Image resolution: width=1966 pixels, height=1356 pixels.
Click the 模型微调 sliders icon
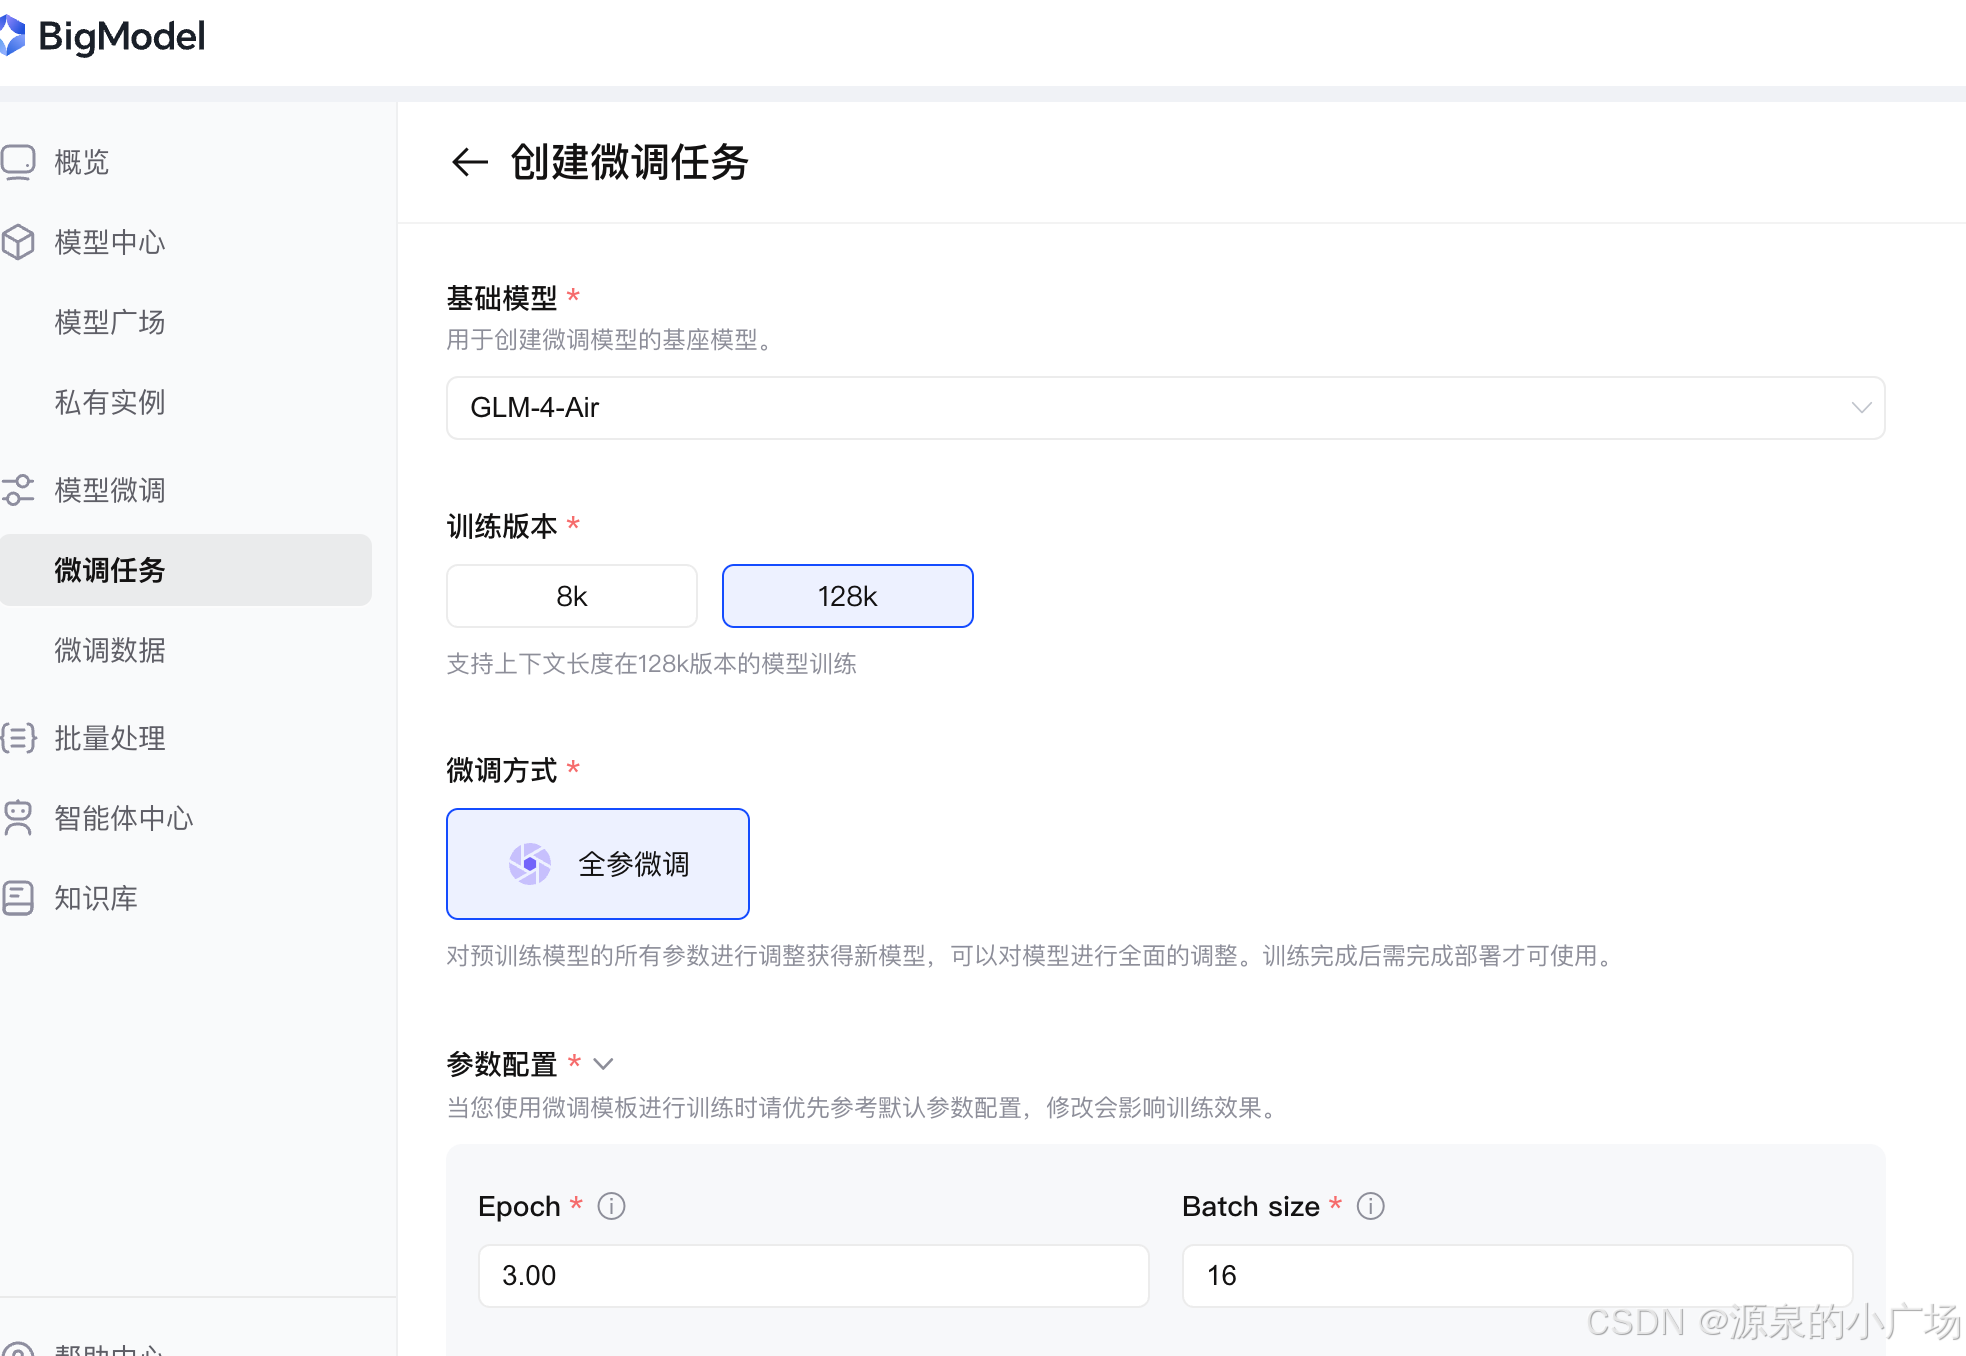pos(18,490)
